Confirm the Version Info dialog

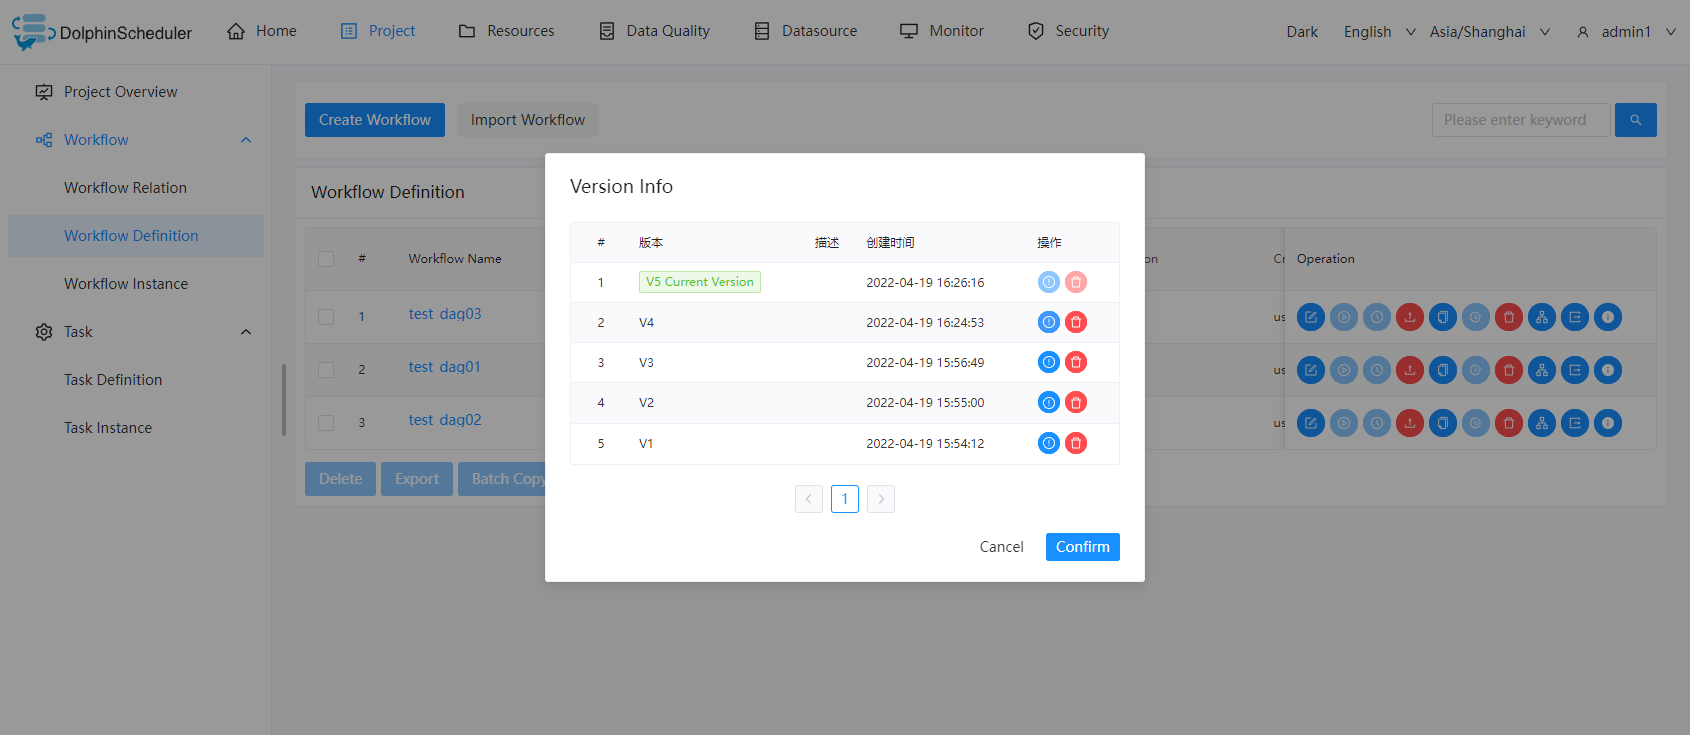coord(1083,547)
